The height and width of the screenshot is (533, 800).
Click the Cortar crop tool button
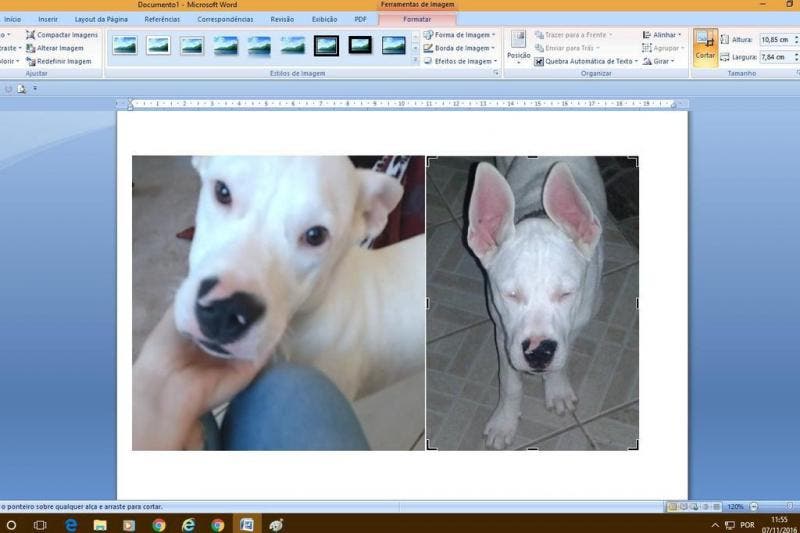click(x=705, y=47)
